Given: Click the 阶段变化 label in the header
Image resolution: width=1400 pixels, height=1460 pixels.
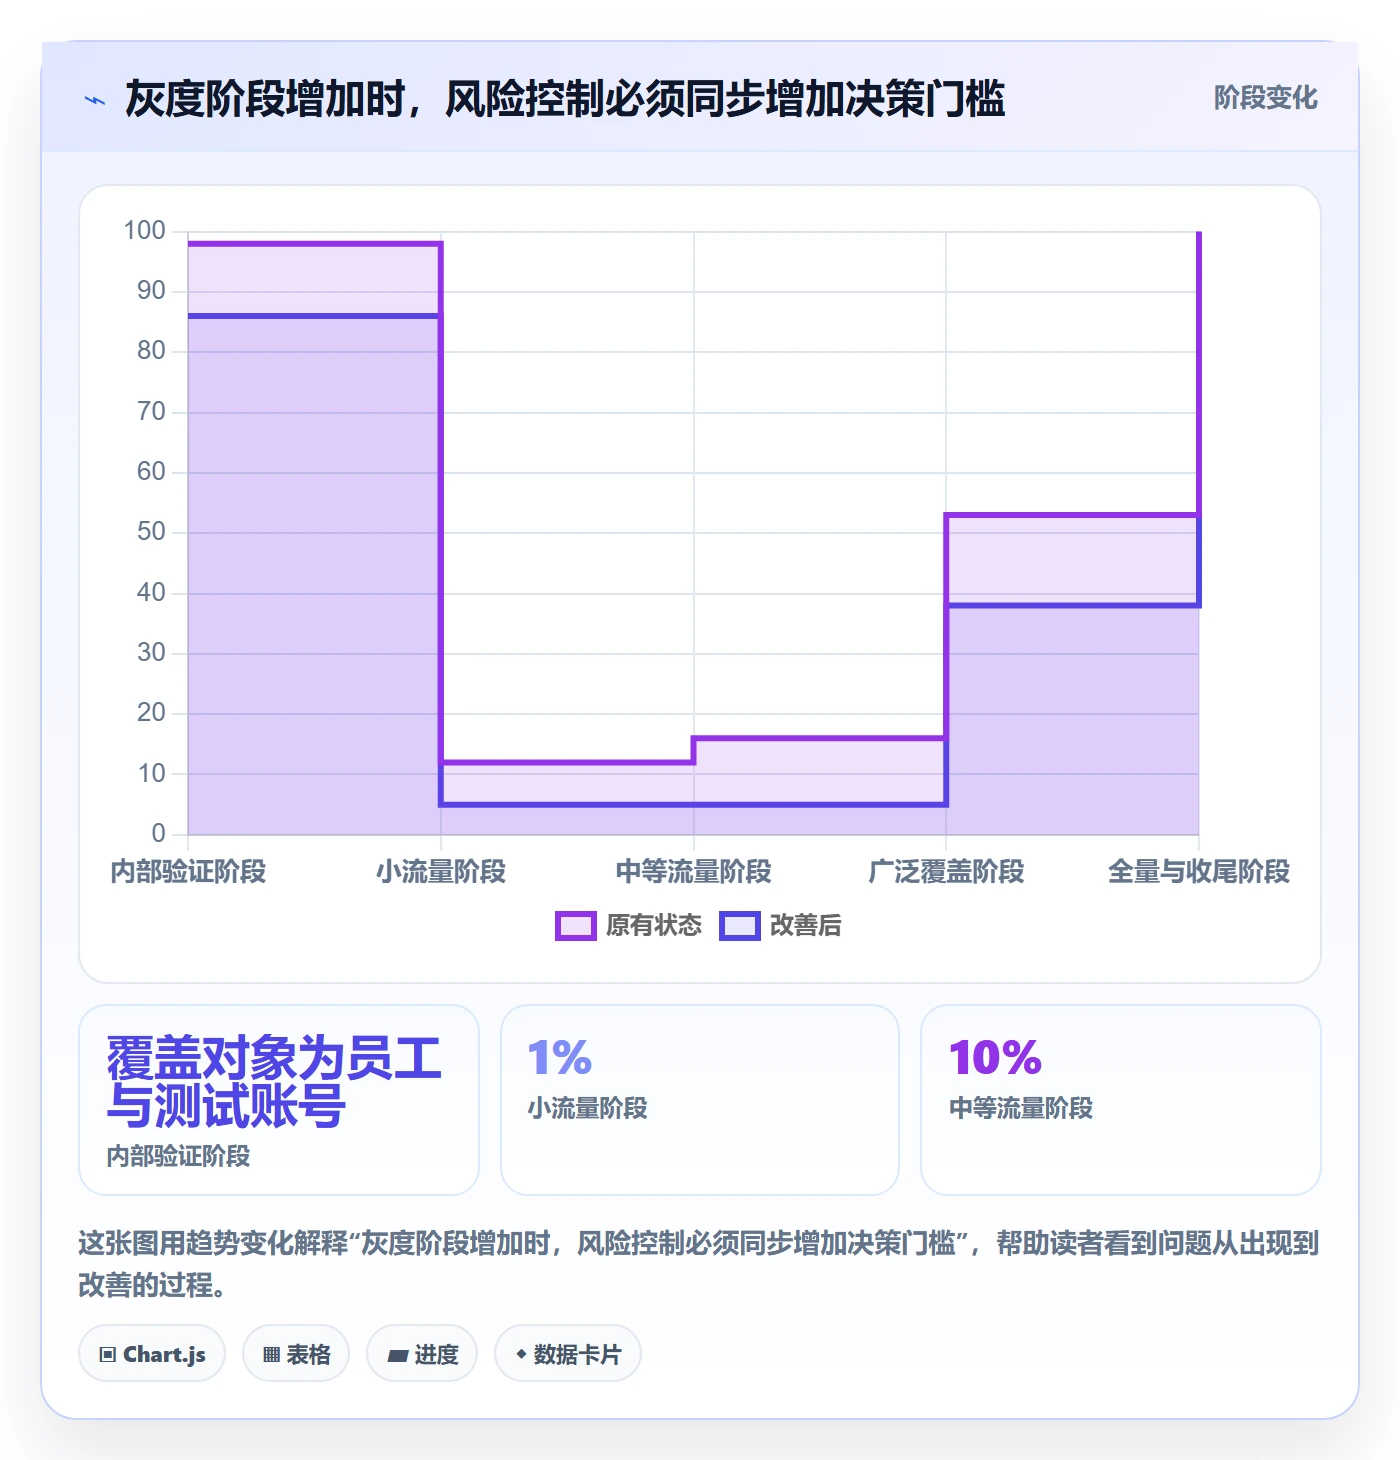Looking at the screenshot, I should pos(1265,98).
